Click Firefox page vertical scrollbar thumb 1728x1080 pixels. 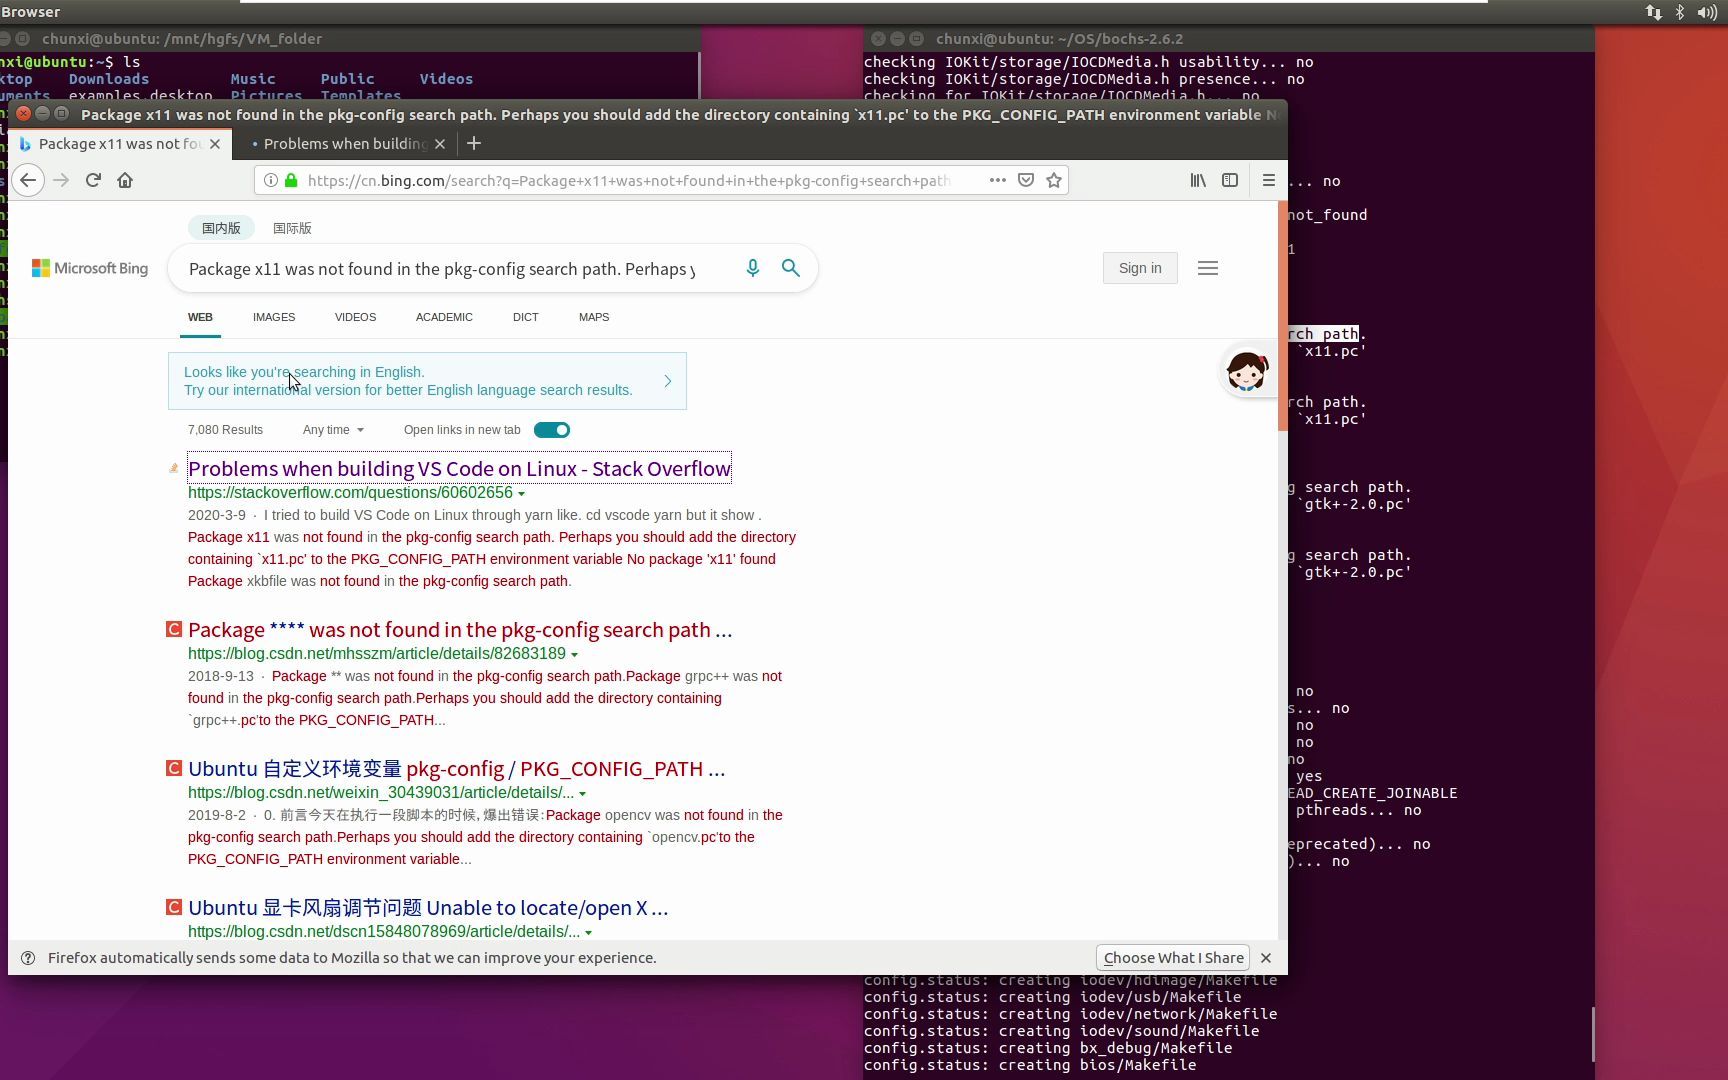(x=1283, y=316)
